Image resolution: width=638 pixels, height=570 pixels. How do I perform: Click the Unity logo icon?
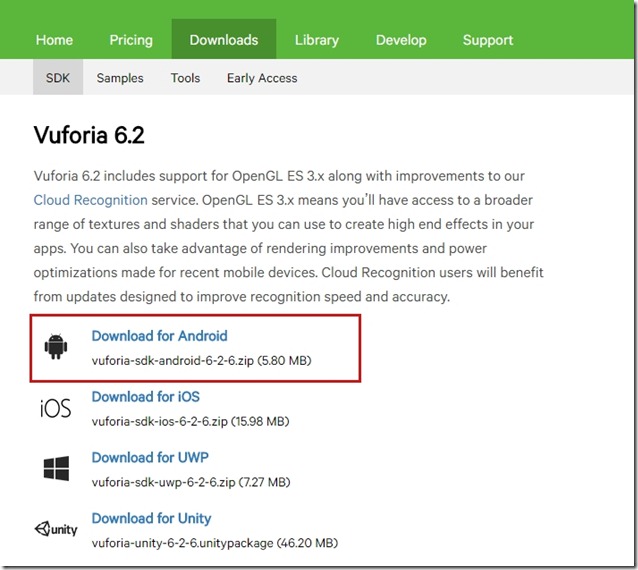(x=56, y=529)
